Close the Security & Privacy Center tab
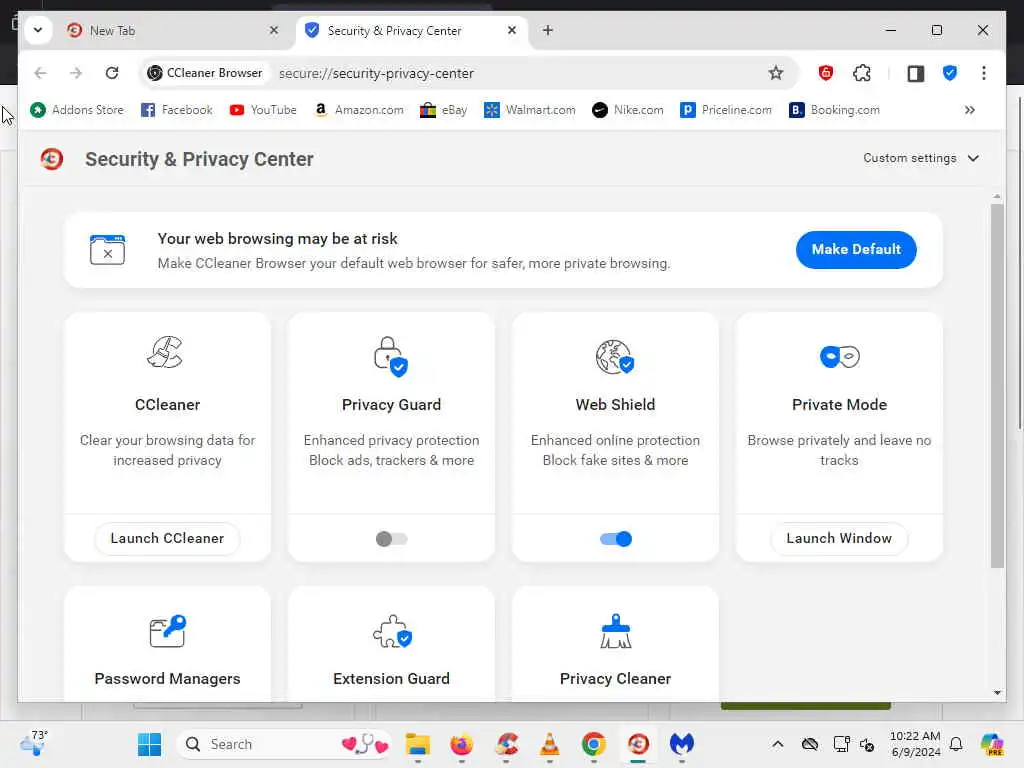The image size is (1024, 768). [512, 30]
